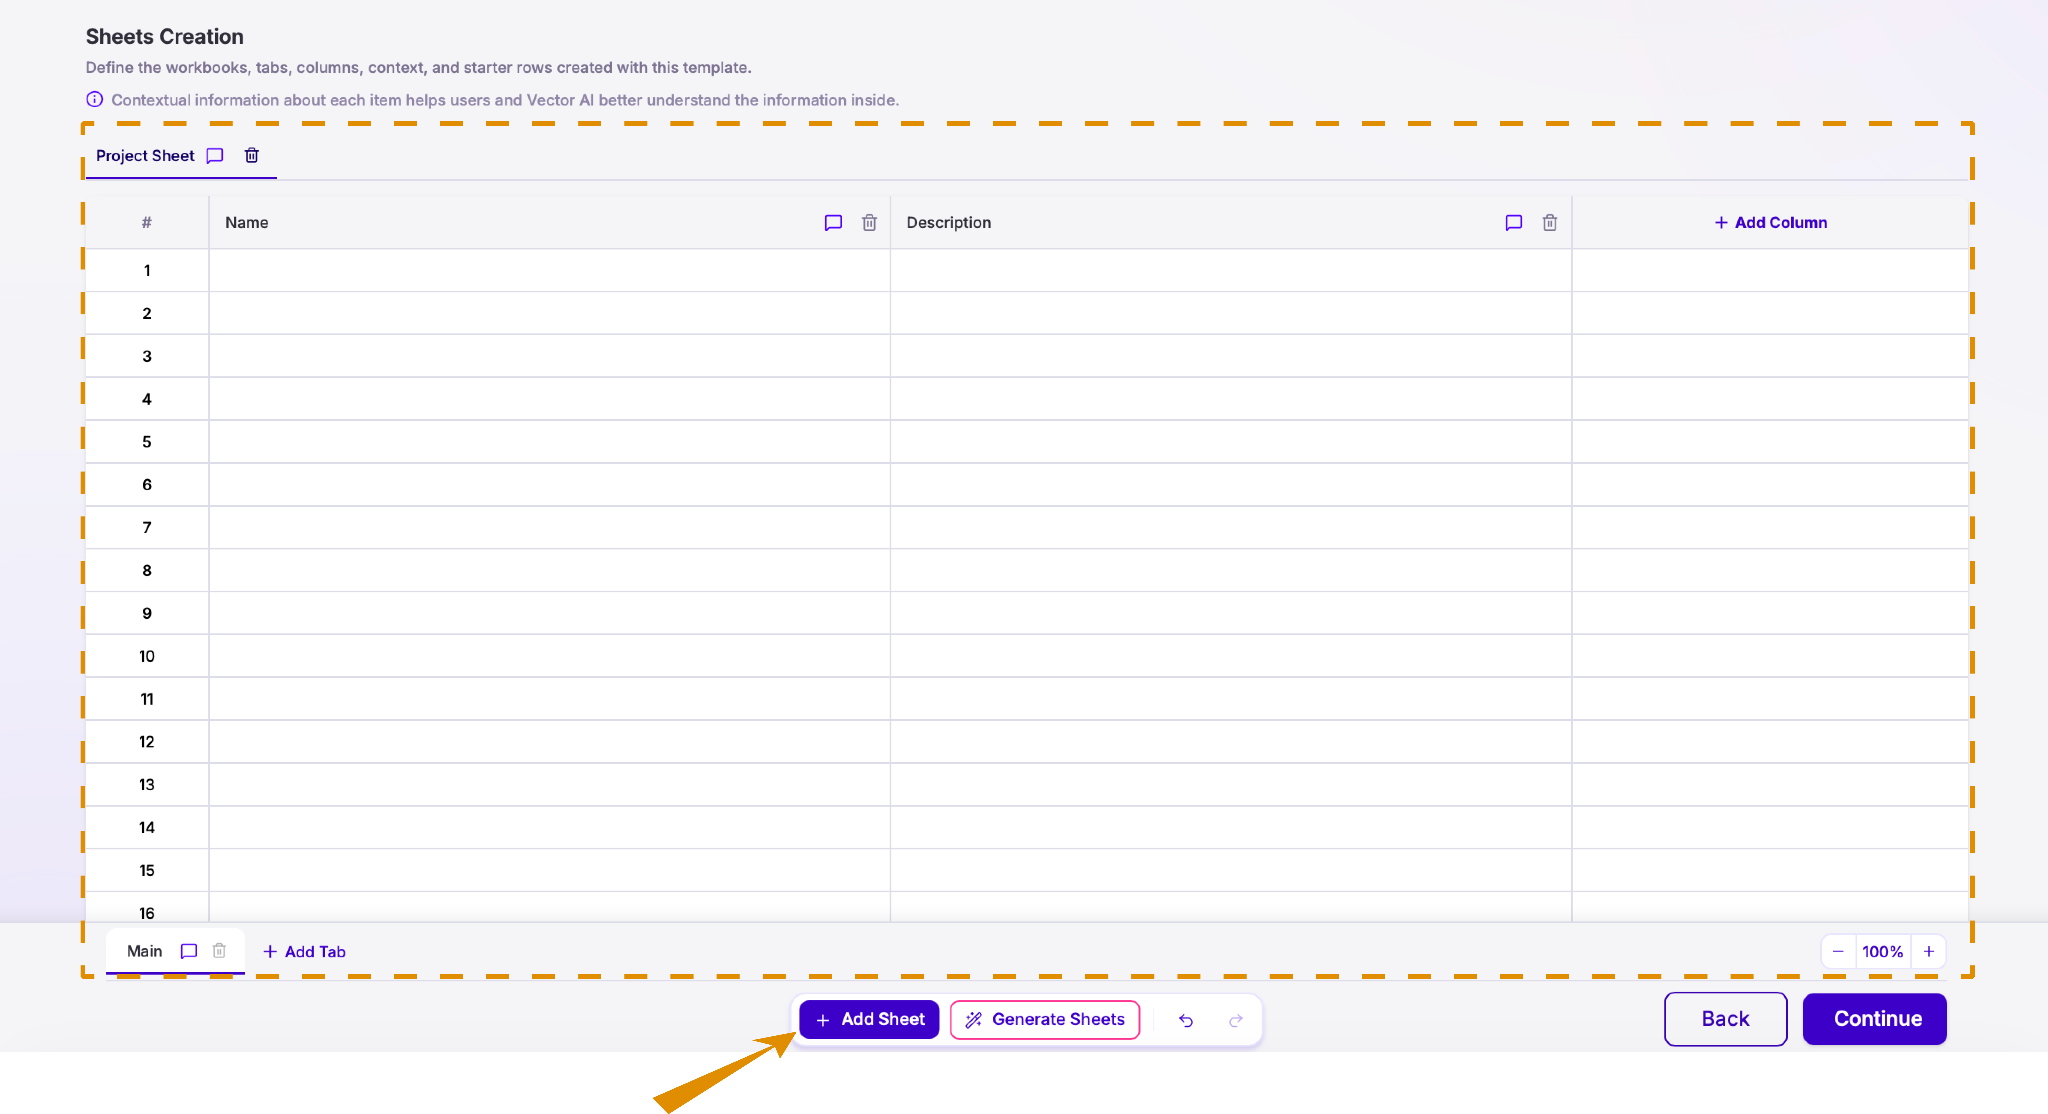Redo the last change
This screenshot has height=1114, width=2048.
coord(1236,1020)
